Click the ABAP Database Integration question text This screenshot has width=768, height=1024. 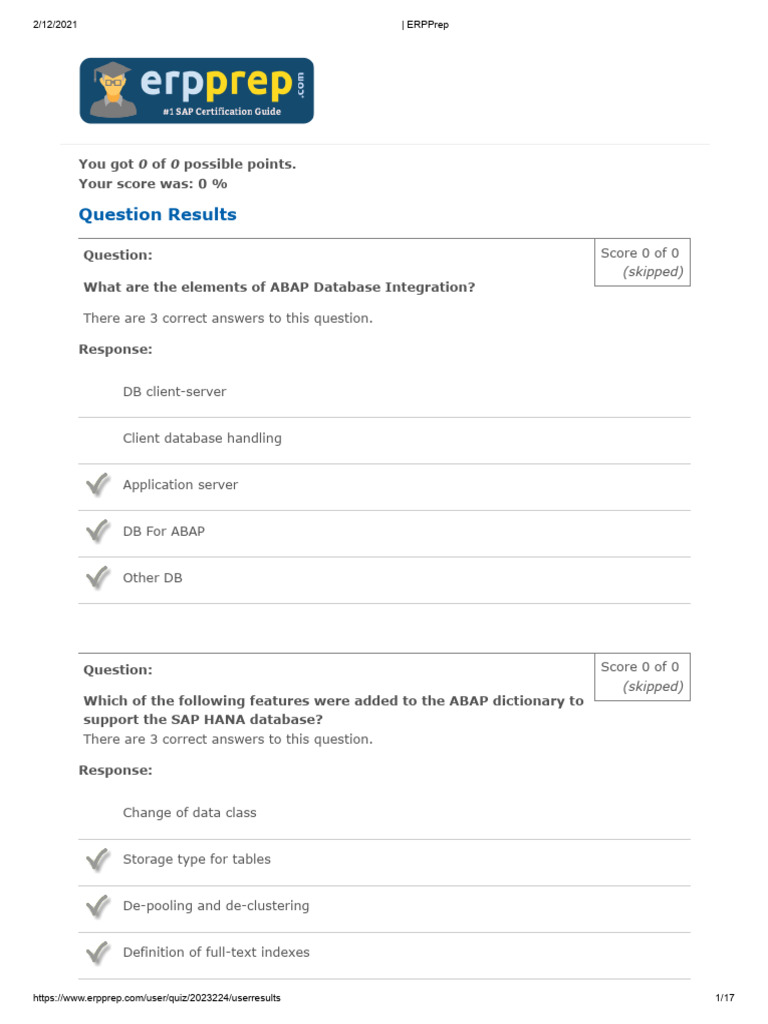pos(279,287)
